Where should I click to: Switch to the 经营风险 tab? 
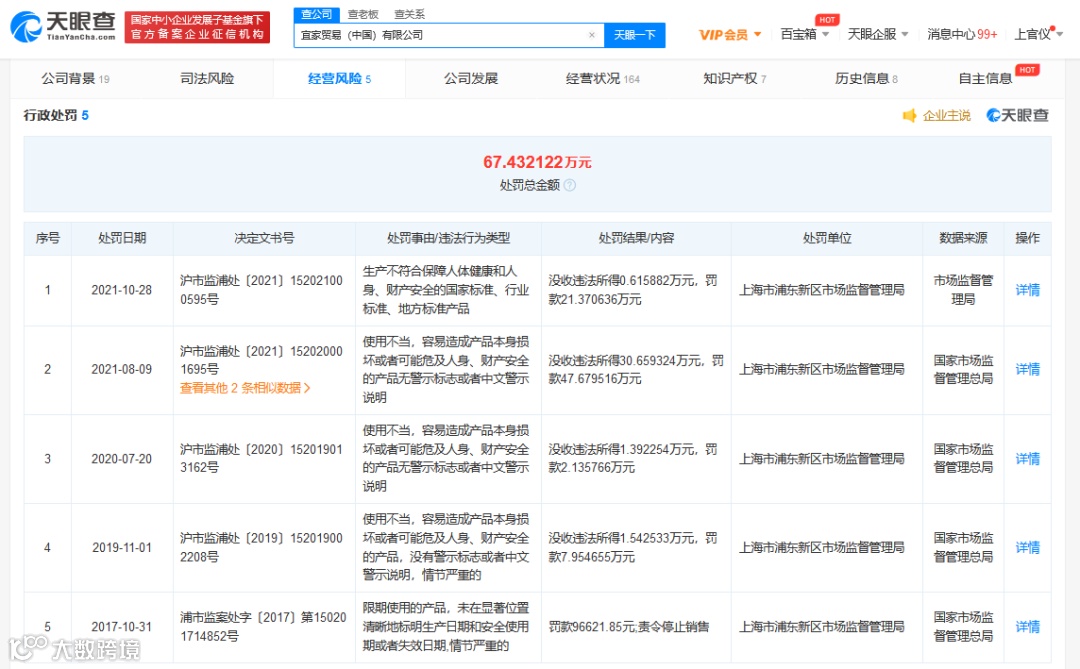click(339, 79)
